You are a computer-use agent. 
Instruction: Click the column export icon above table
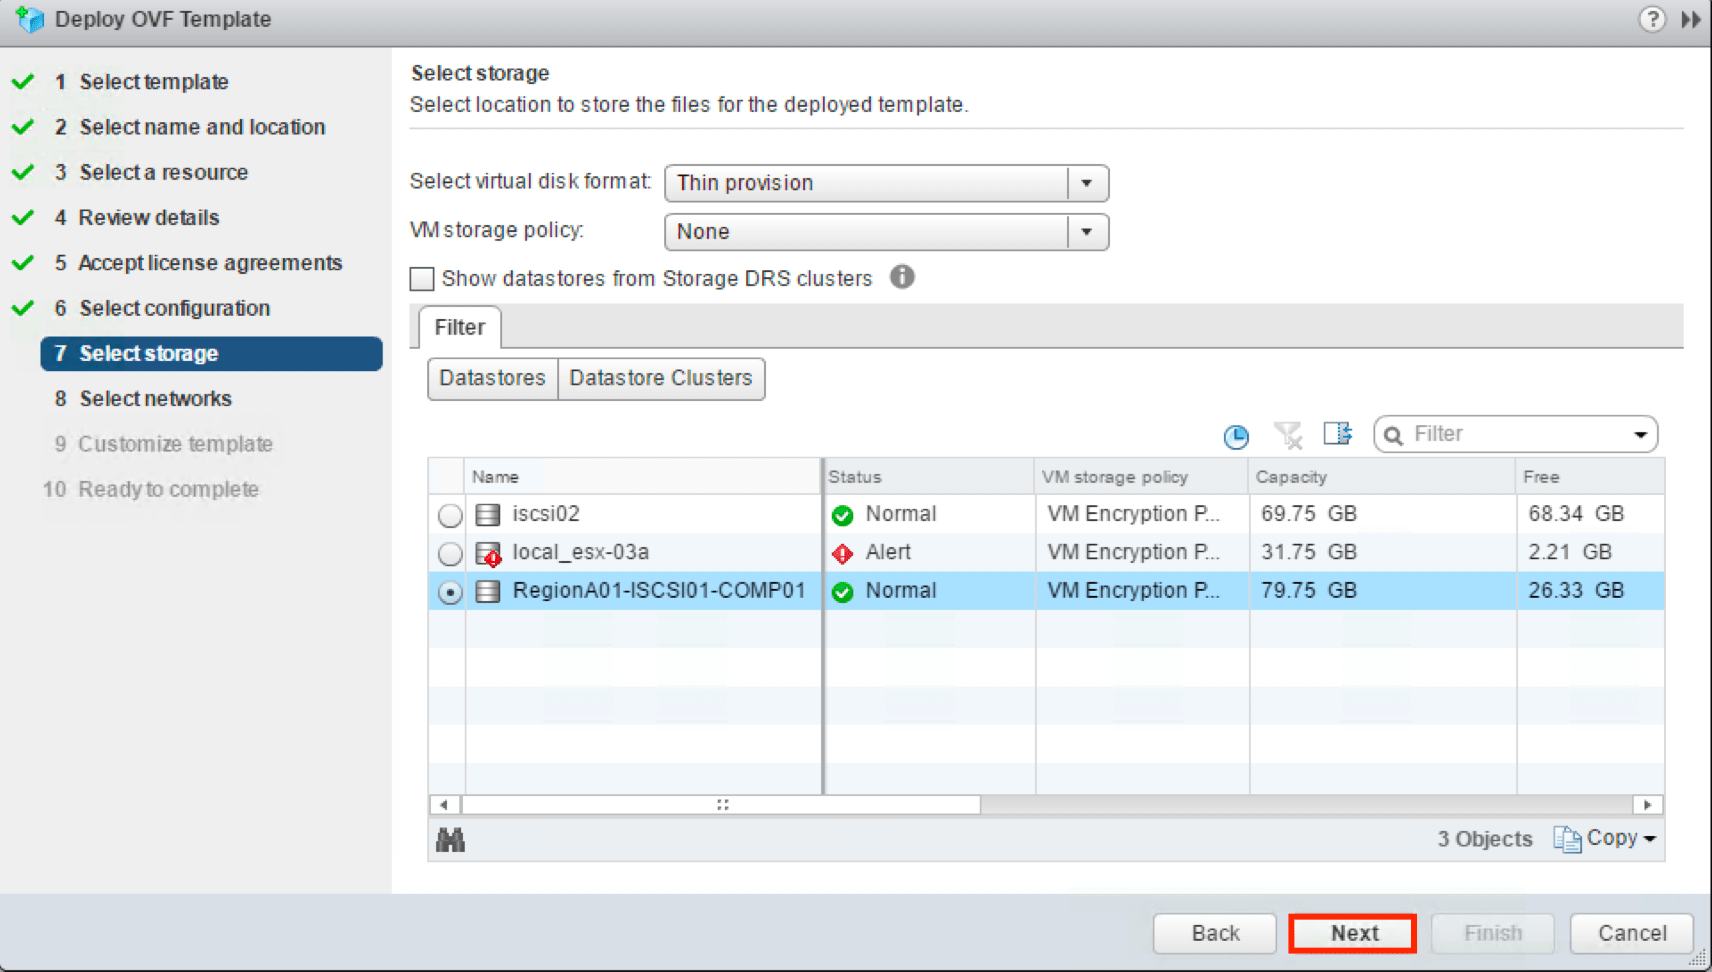coord(1337,434)
